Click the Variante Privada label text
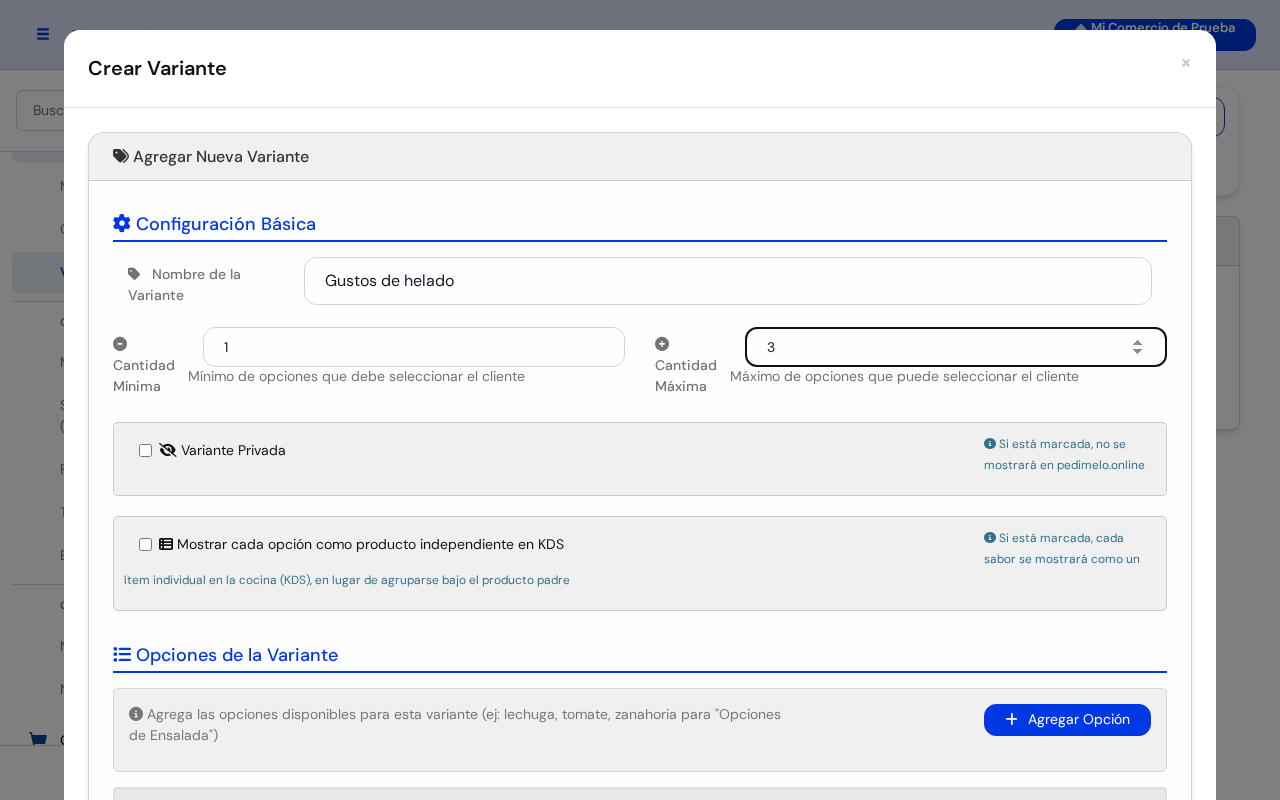The height and width of the screenshot is (800, 1280). tap(233, 450)
